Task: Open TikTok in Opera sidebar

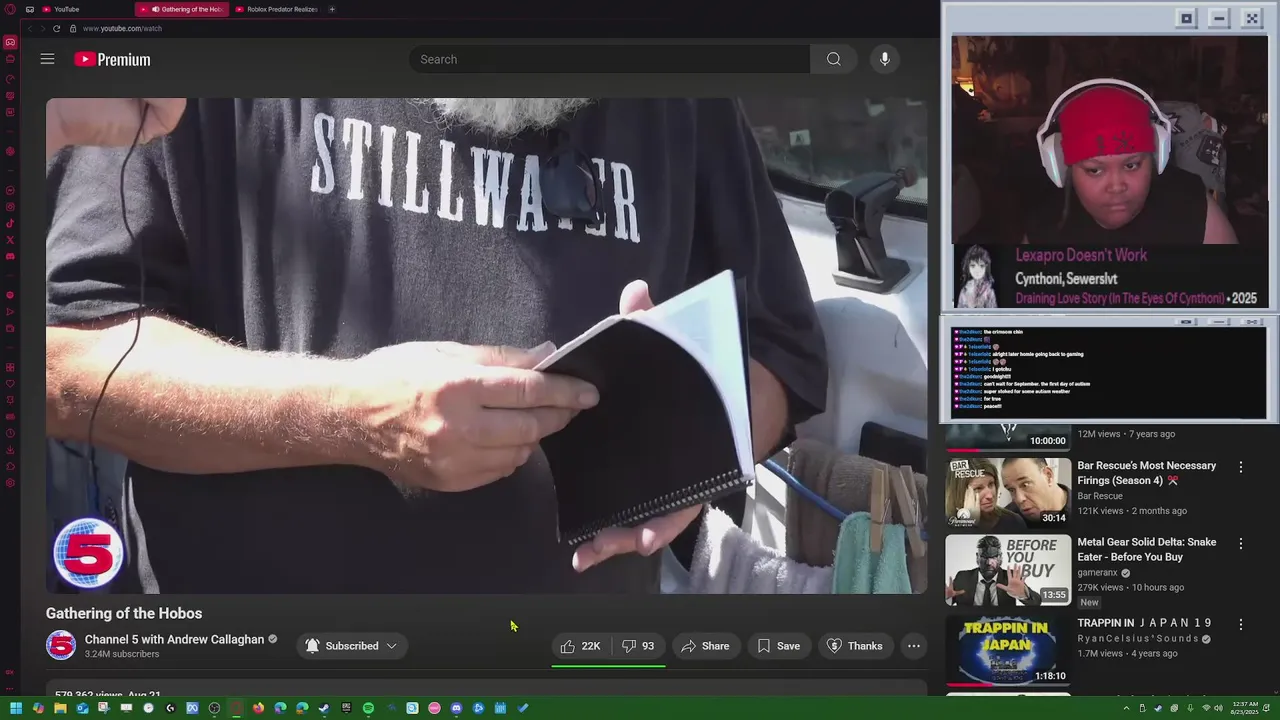Action: (x=10, y=223)
